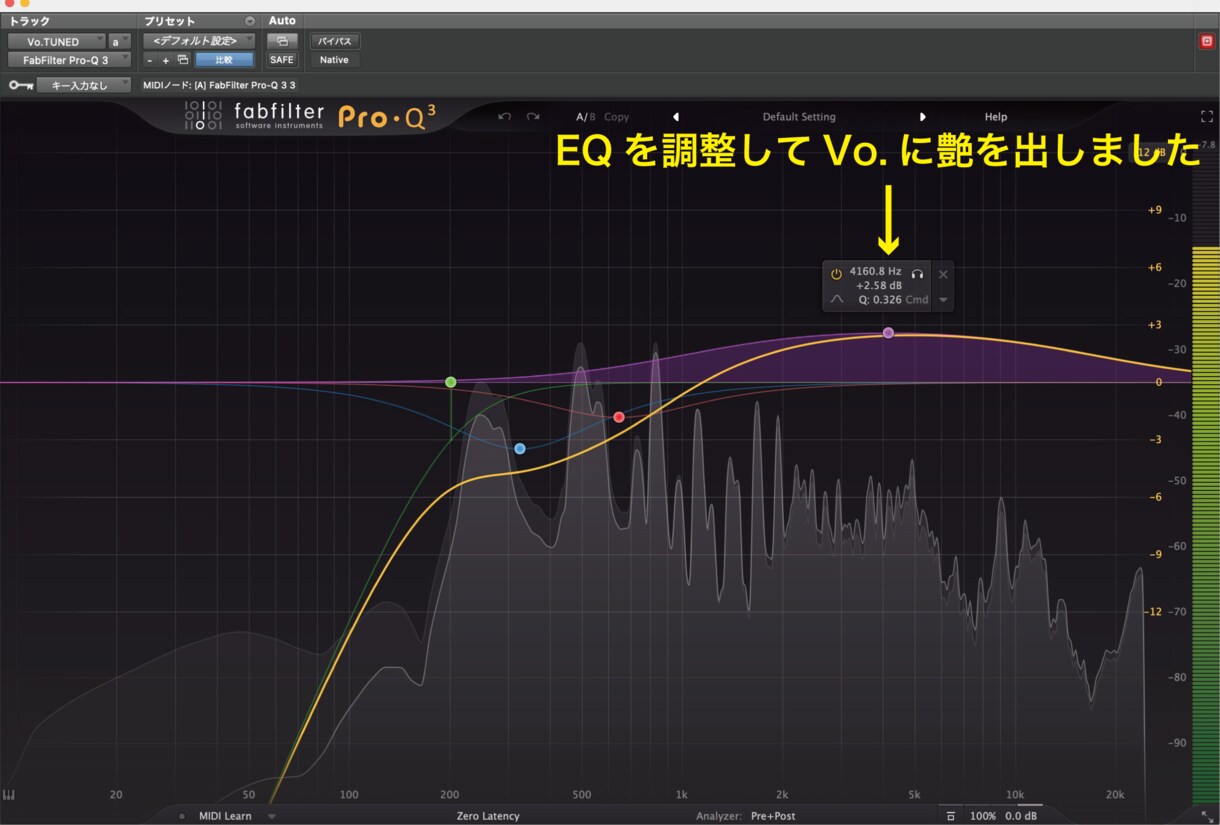Open the デフォルト設定 preset menu

point(198,41)
